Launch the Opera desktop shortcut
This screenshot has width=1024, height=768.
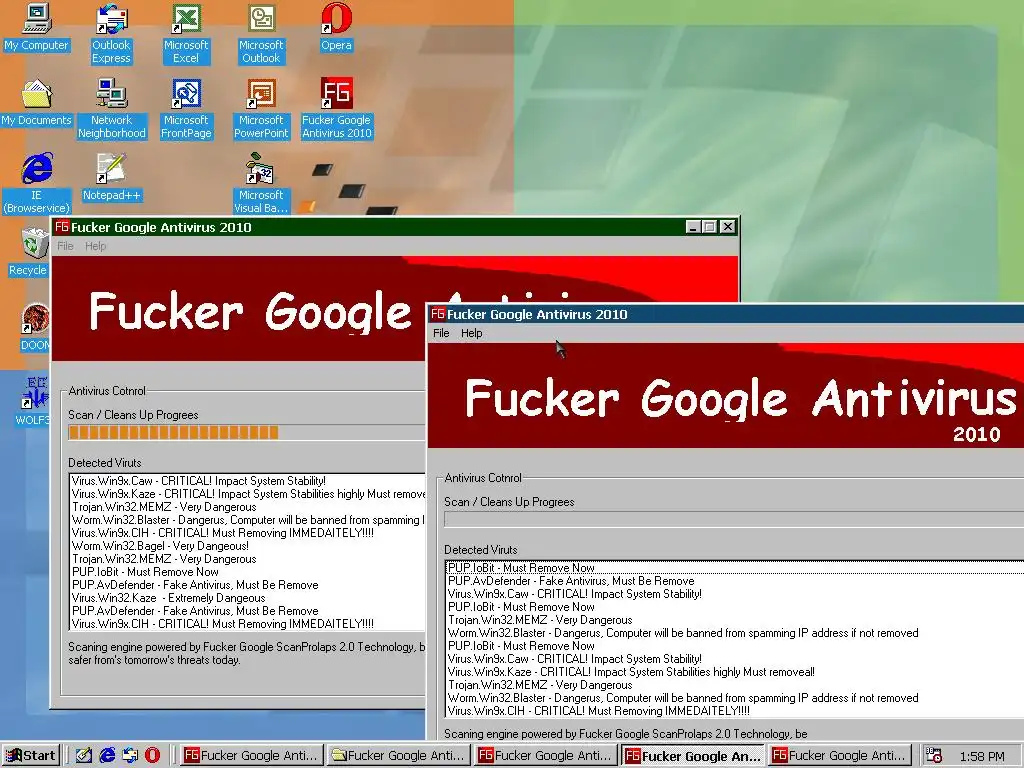tap(336, 28)
